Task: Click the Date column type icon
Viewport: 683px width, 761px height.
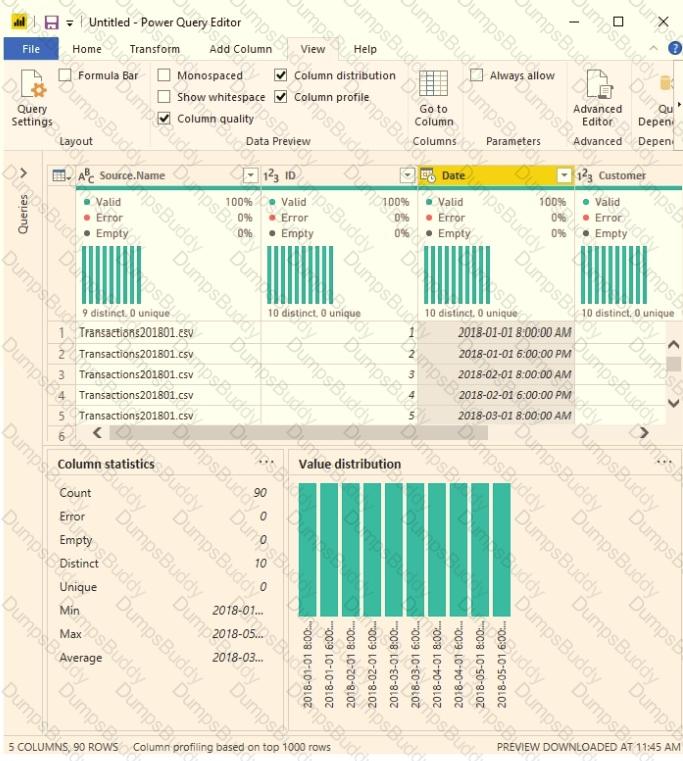Action: click(429, 176)
